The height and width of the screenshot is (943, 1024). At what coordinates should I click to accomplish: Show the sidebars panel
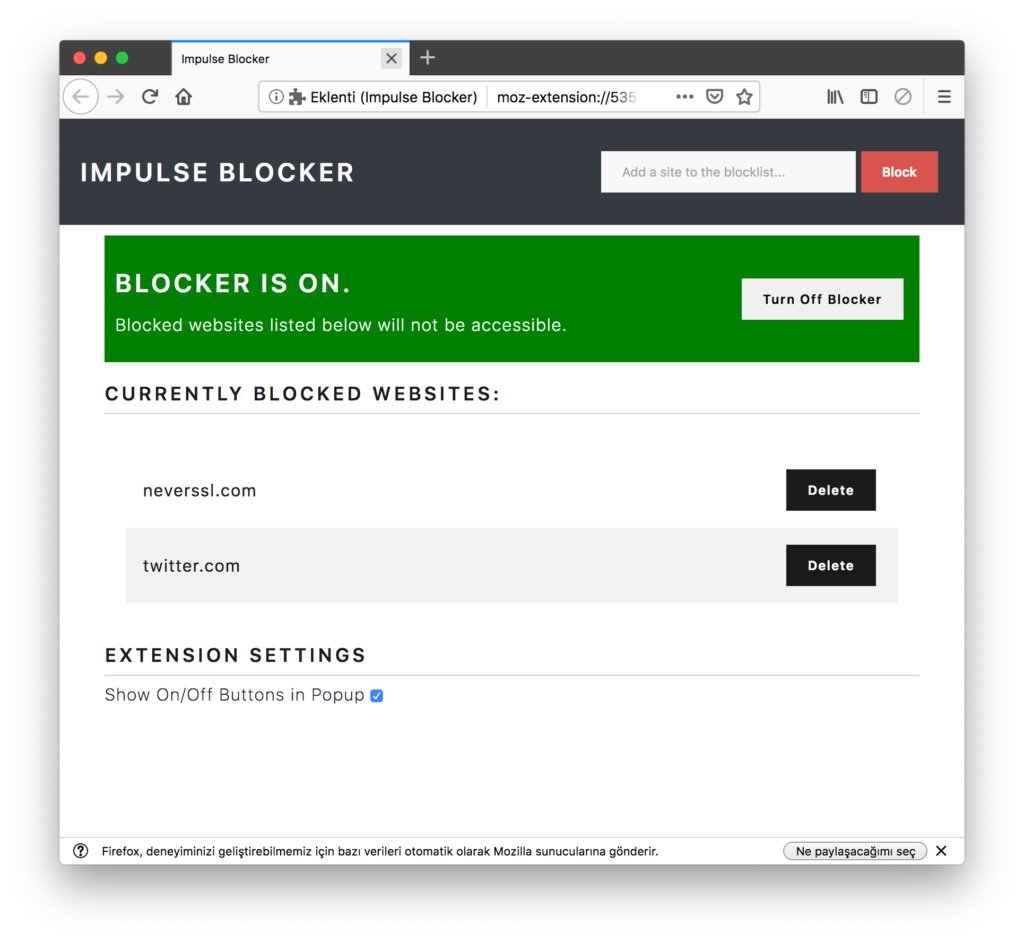[x=869, y=97]
